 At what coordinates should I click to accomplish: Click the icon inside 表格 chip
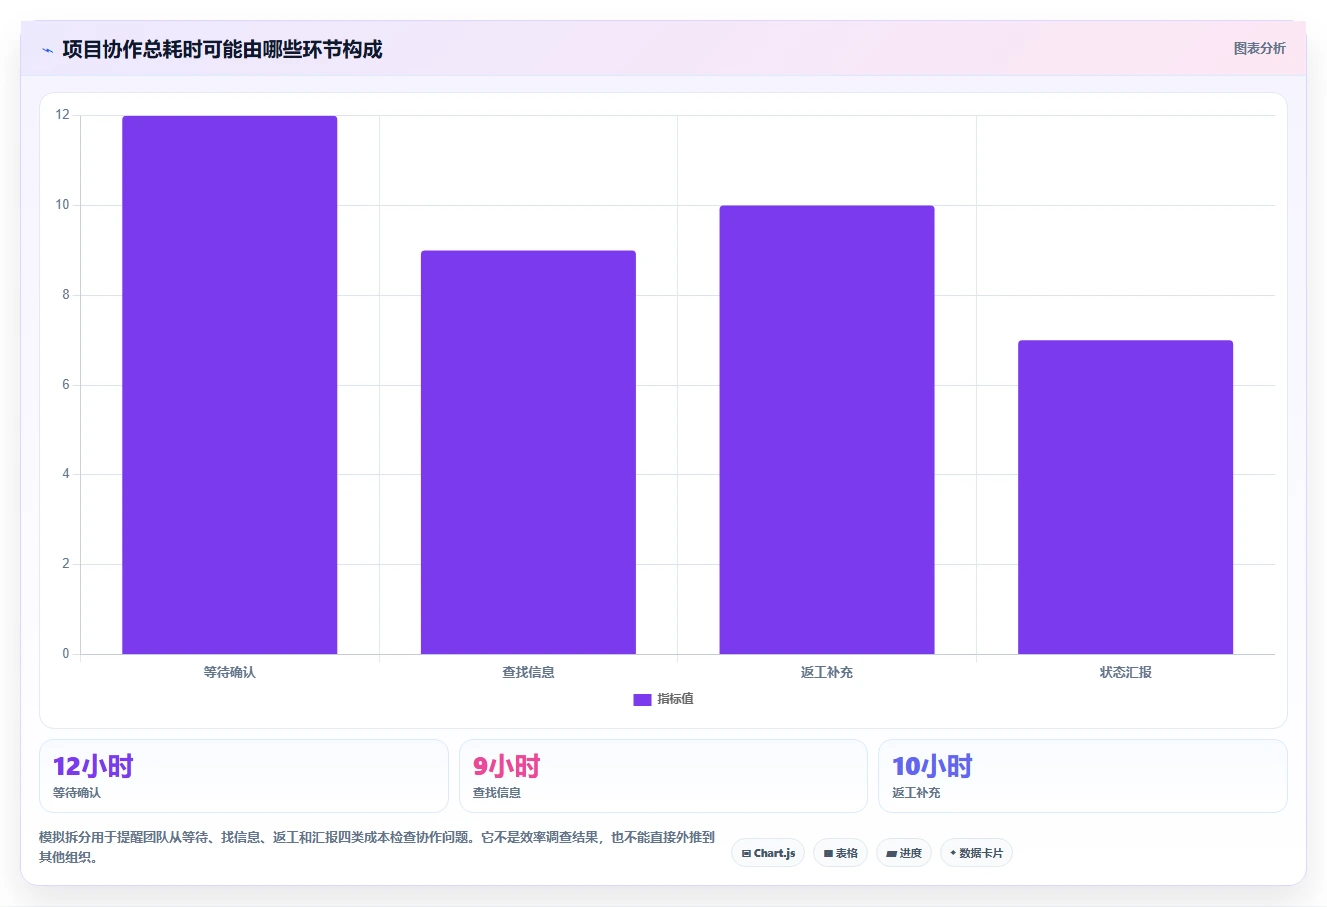pyautogui.click(x=828, y=854)
